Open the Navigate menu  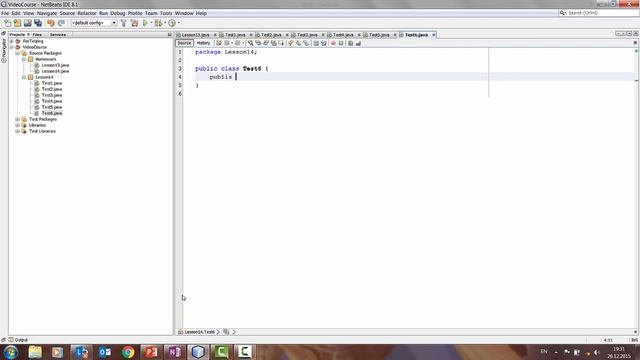coord(47,13)
